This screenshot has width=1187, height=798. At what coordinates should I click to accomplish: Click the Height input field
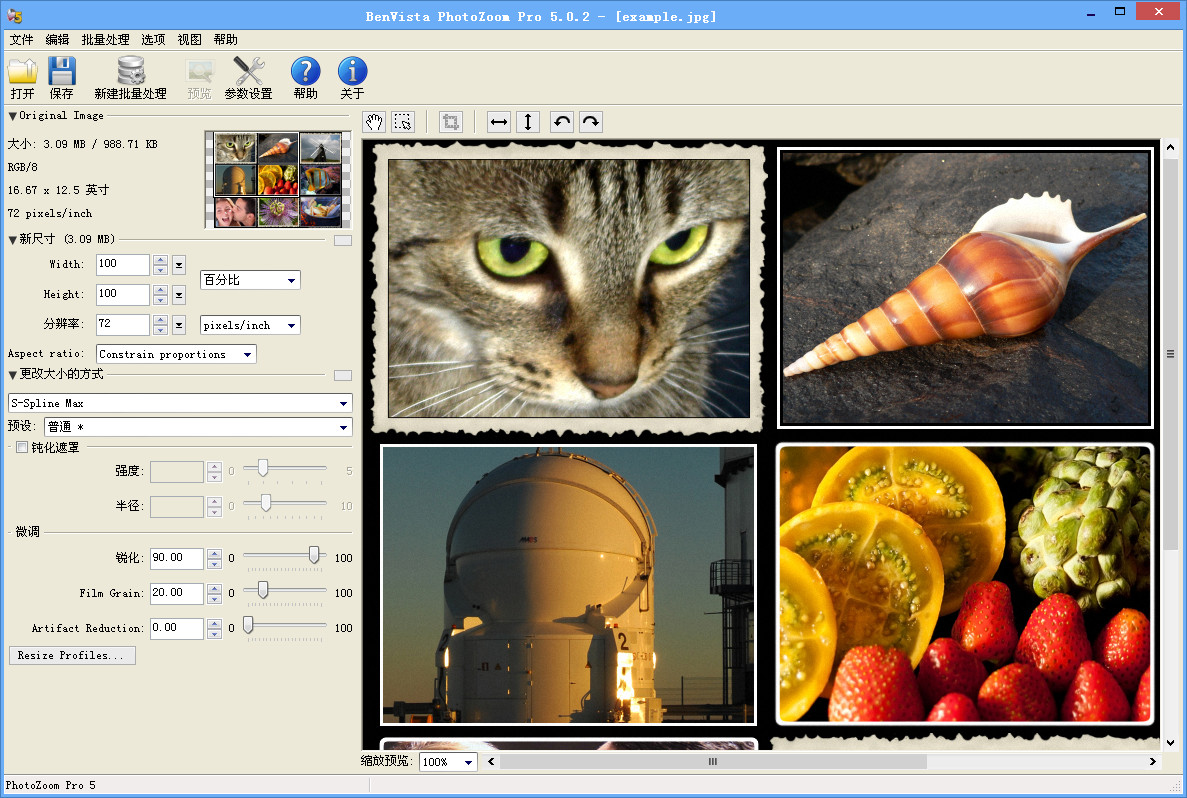point(123,294)
